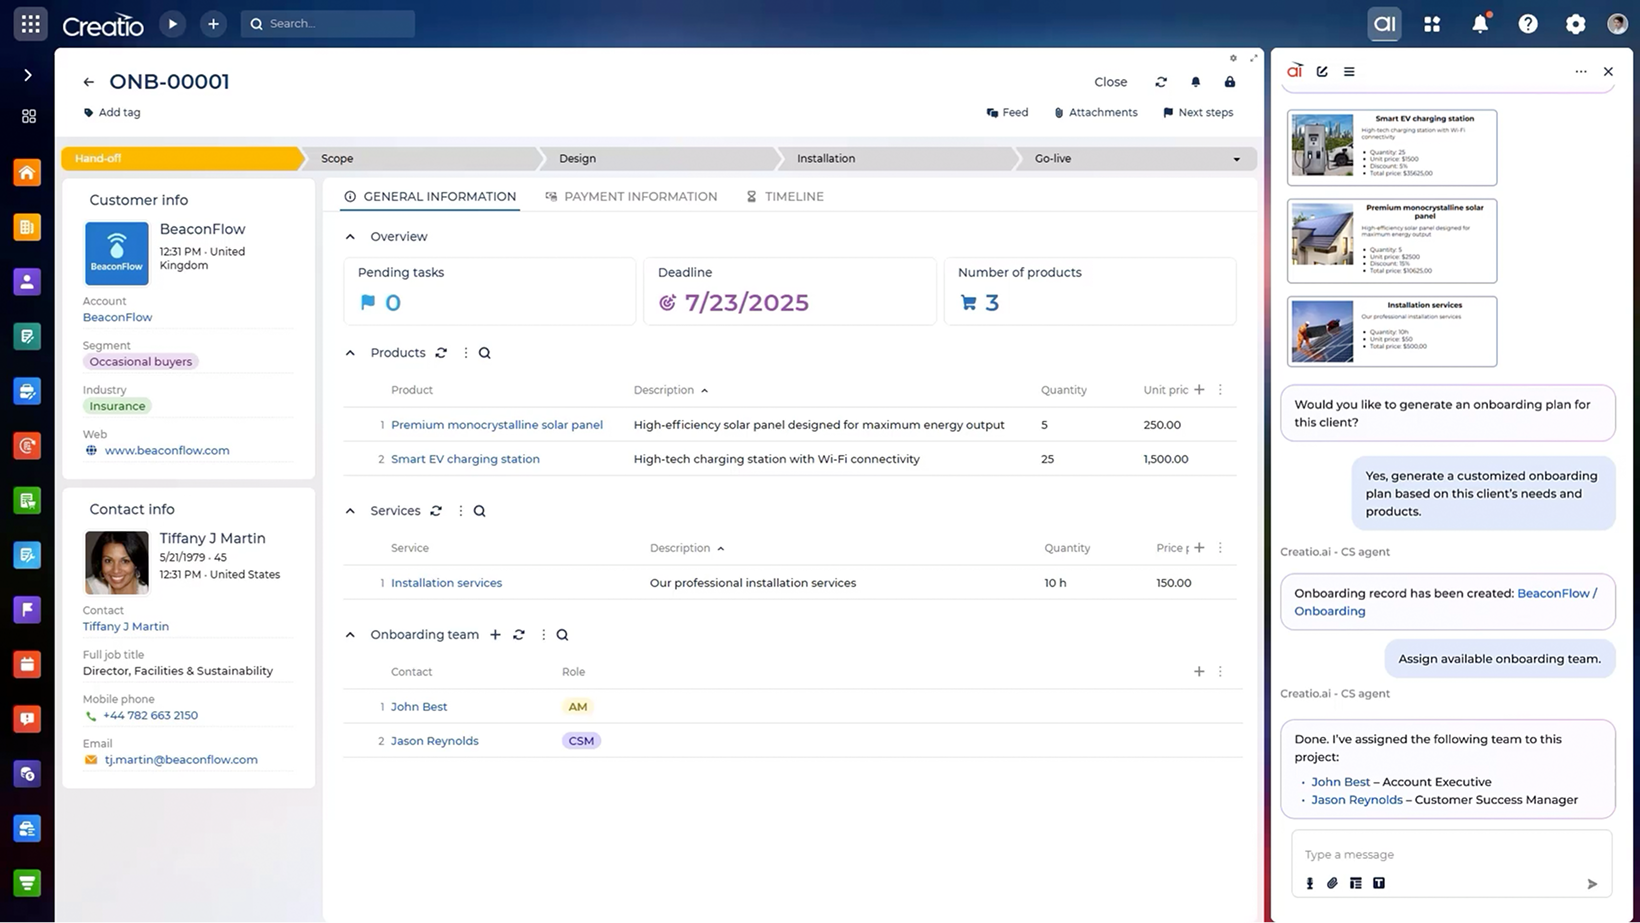Visit www.beaconflow.com website link

pyautogui.click(x=166, y=450)
